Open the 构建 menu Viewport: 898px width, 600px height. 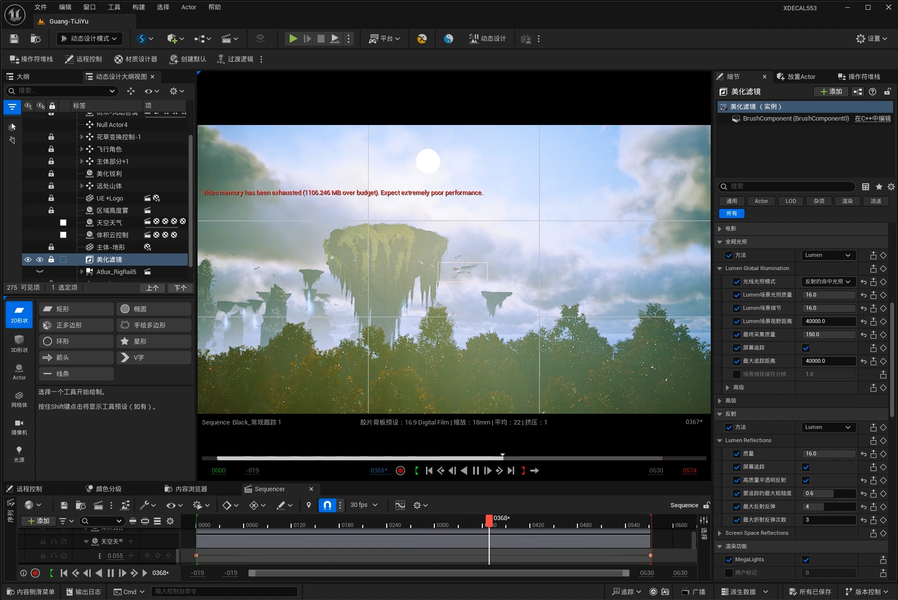pos(139,7)
